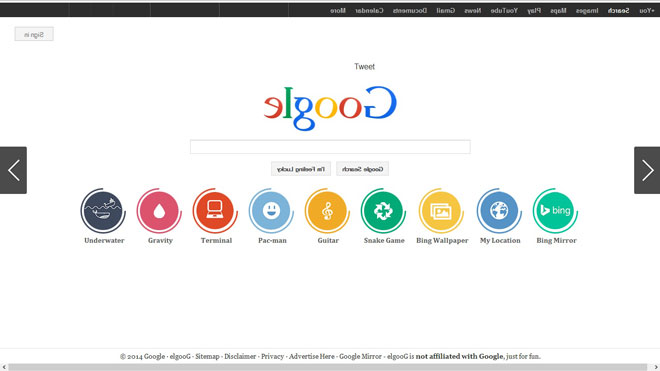
Task: Click the mirrored I'm Feeling Lucky button
Action: tap(301, 169)
